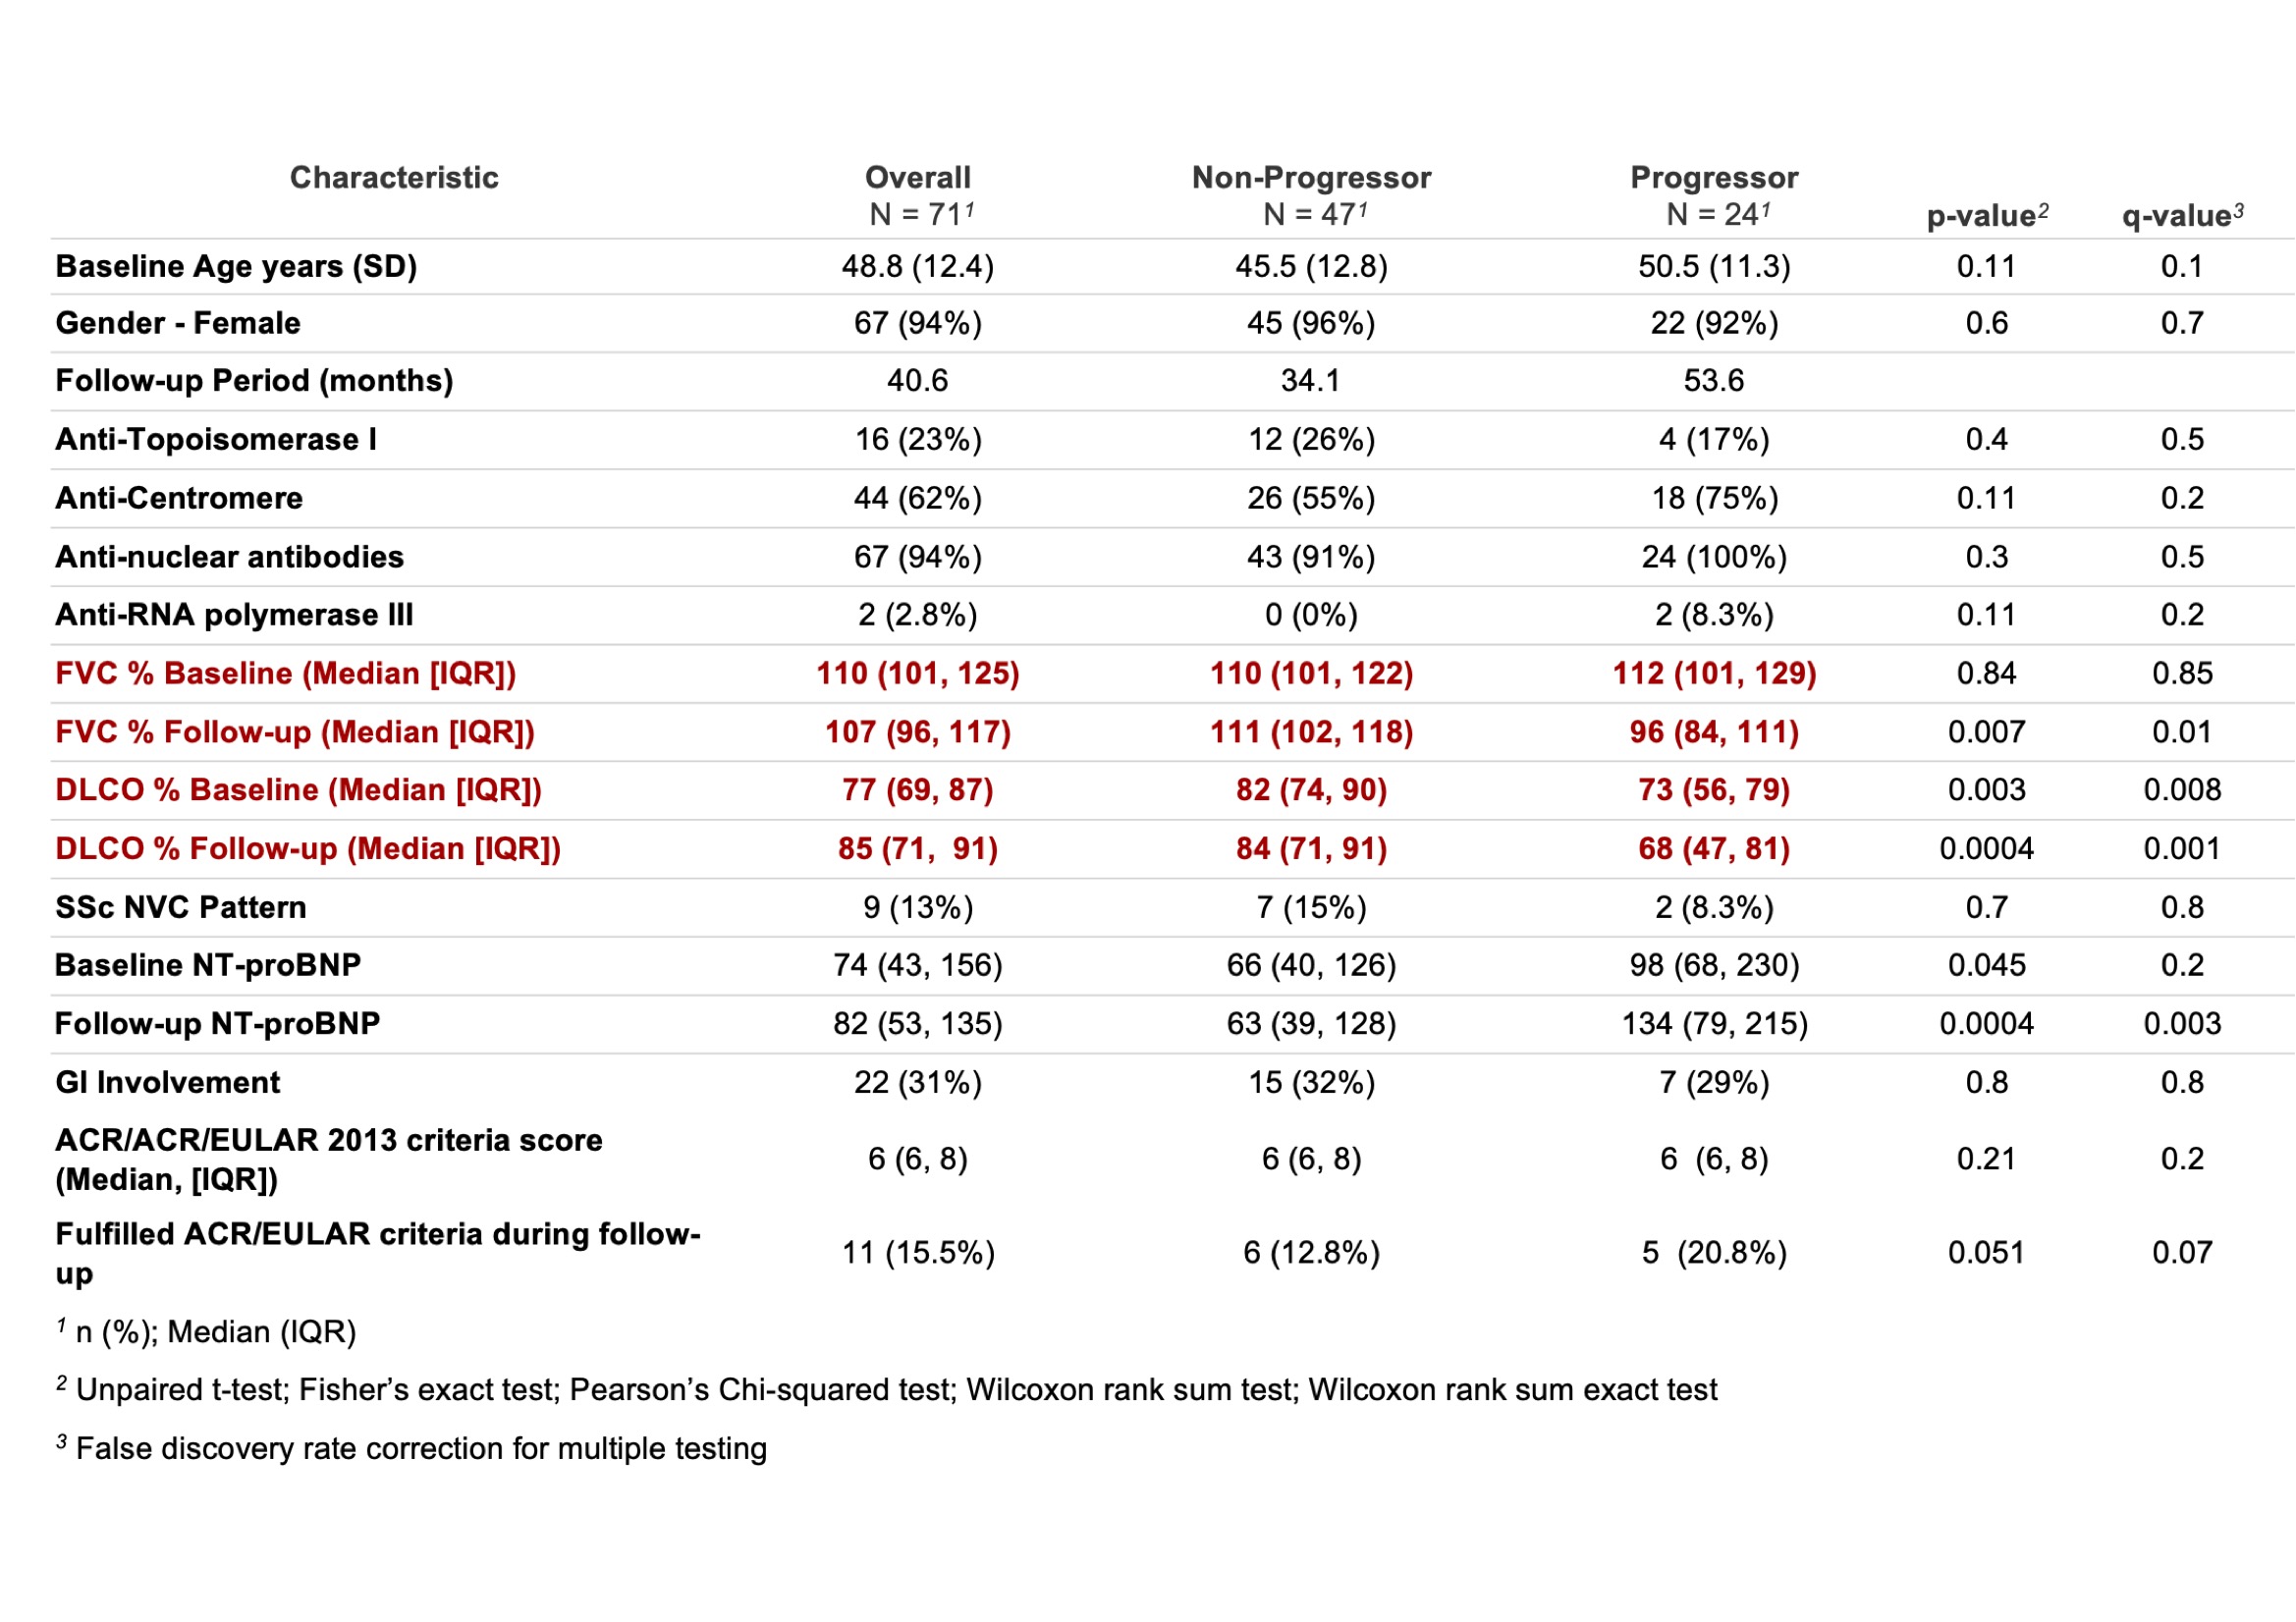Select the Baseline Age years (SD) row label

tap(236, 267)
